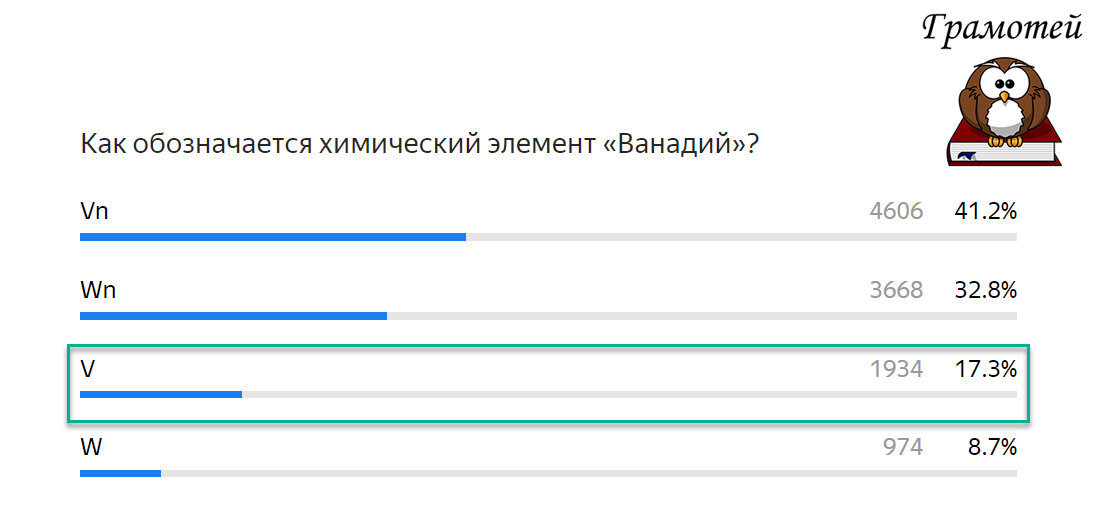1100x517 pixels.
Task: Click the 3668 vote count
Action: (x=897, y=290)
